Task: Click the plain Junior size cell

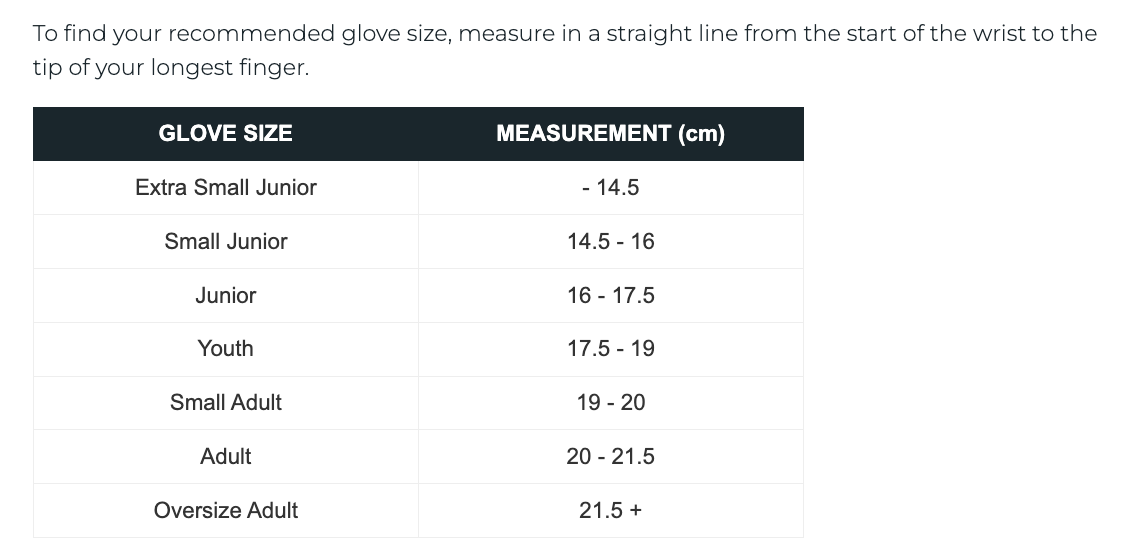Action: click(x=226, y=296)
